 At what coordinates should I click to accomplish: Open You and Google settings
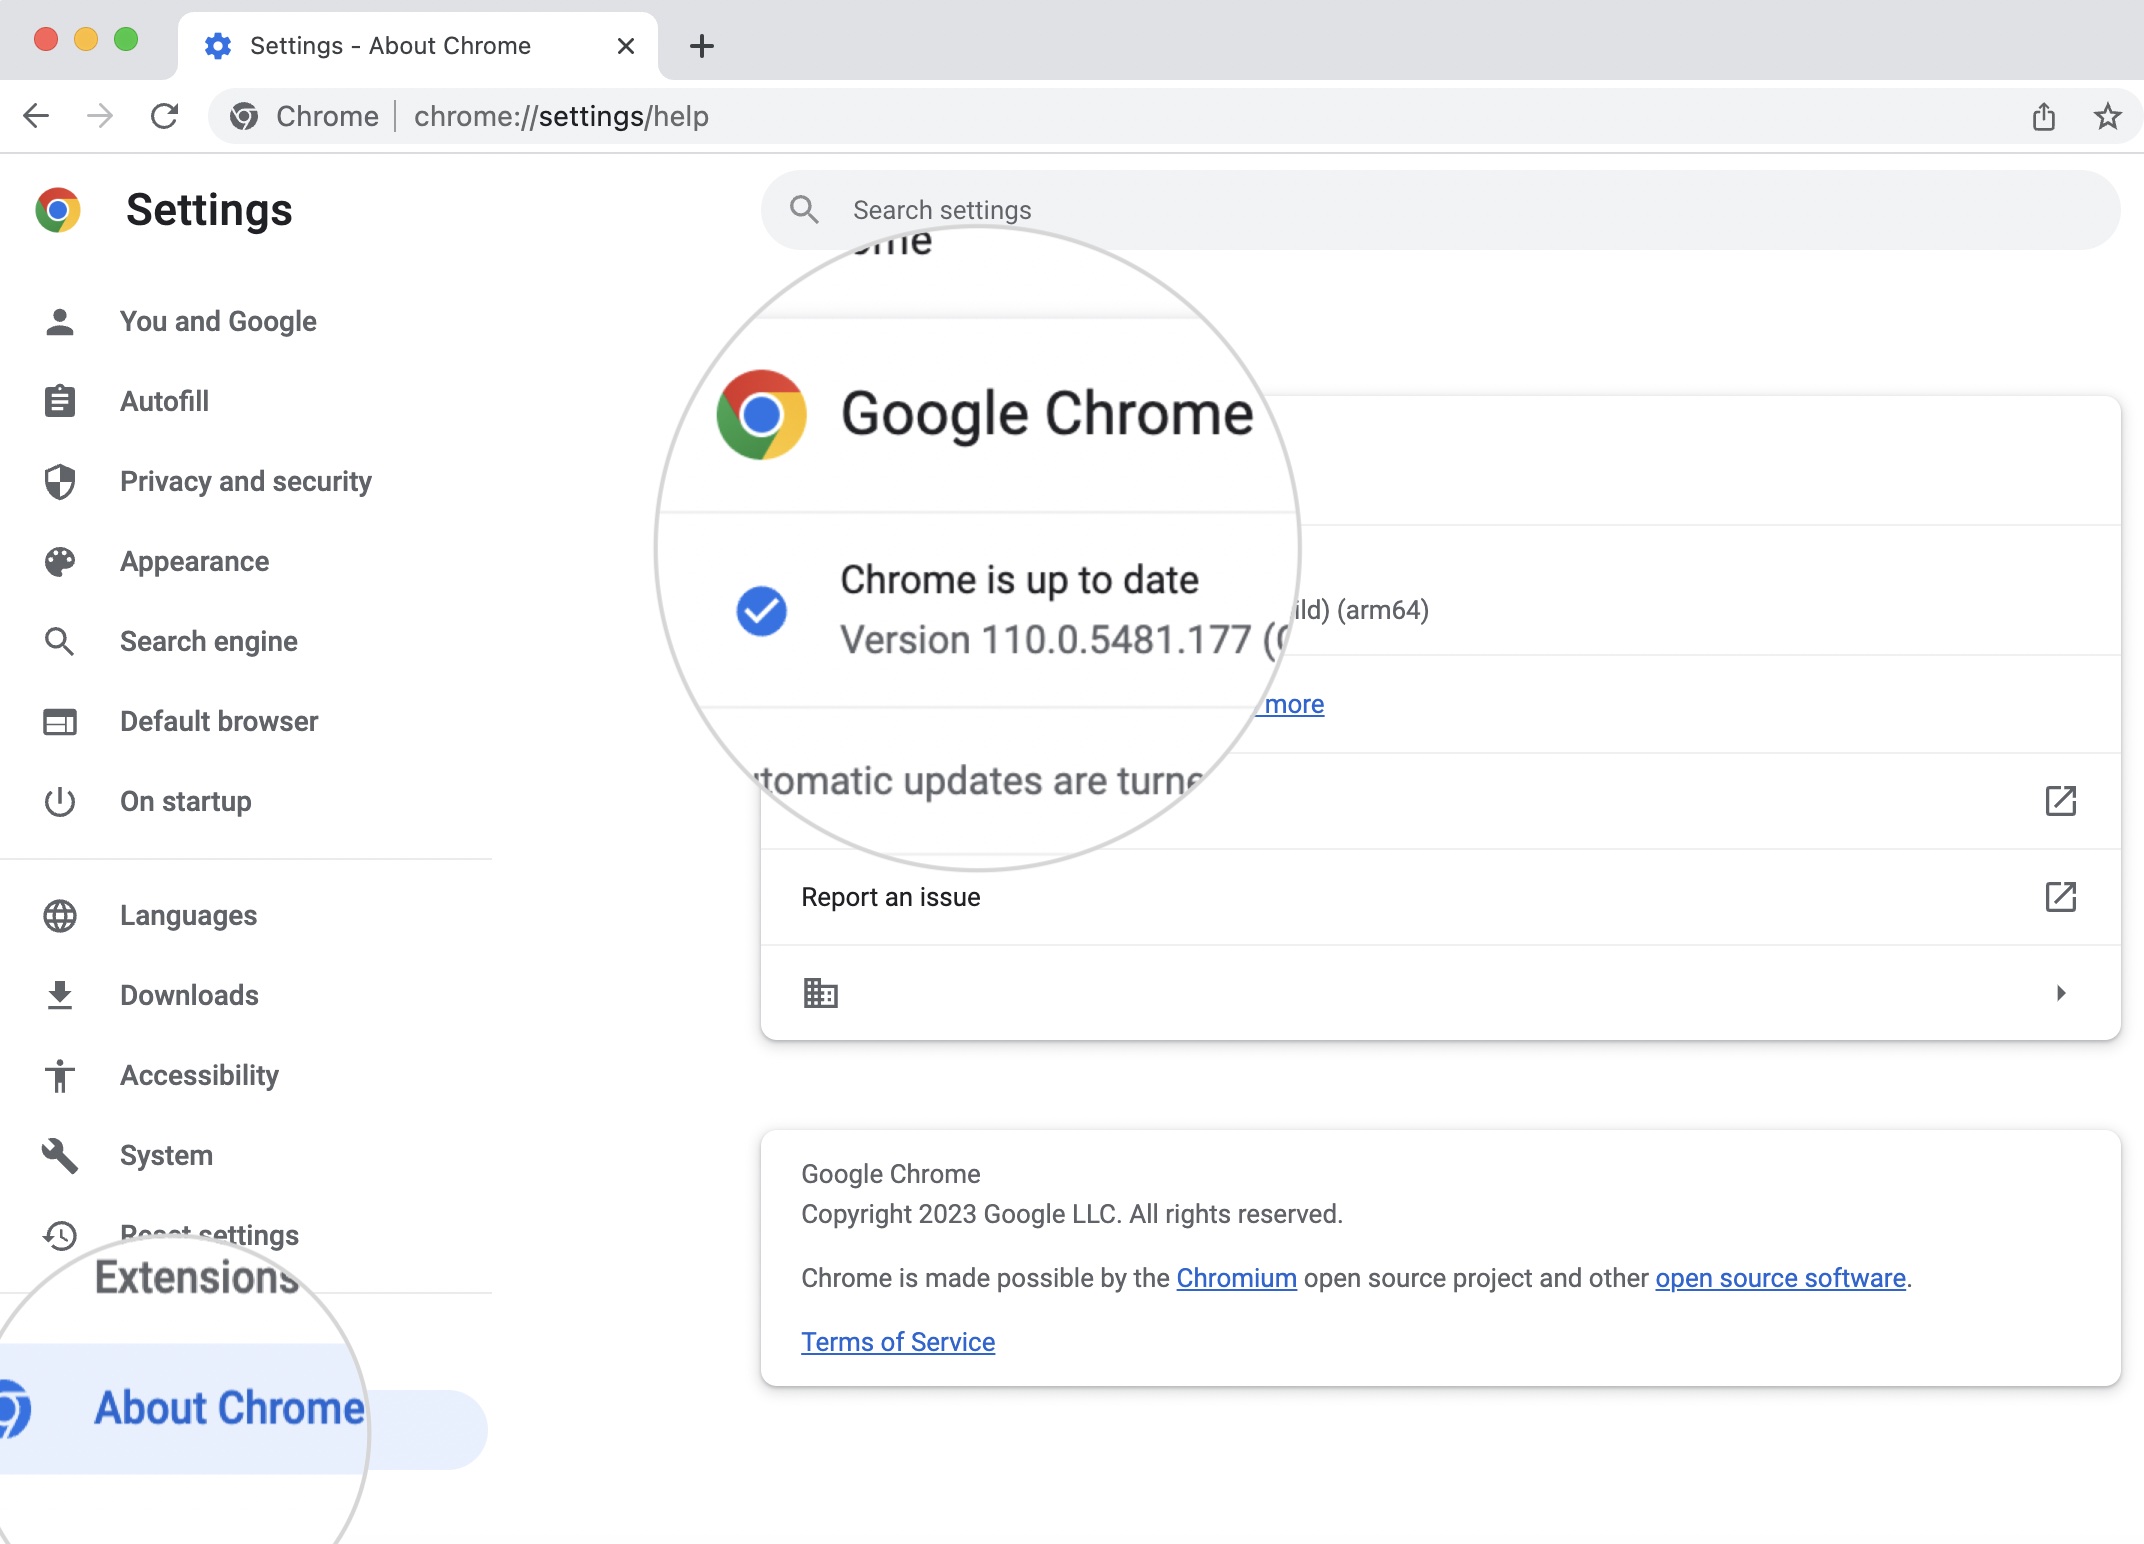218,321
